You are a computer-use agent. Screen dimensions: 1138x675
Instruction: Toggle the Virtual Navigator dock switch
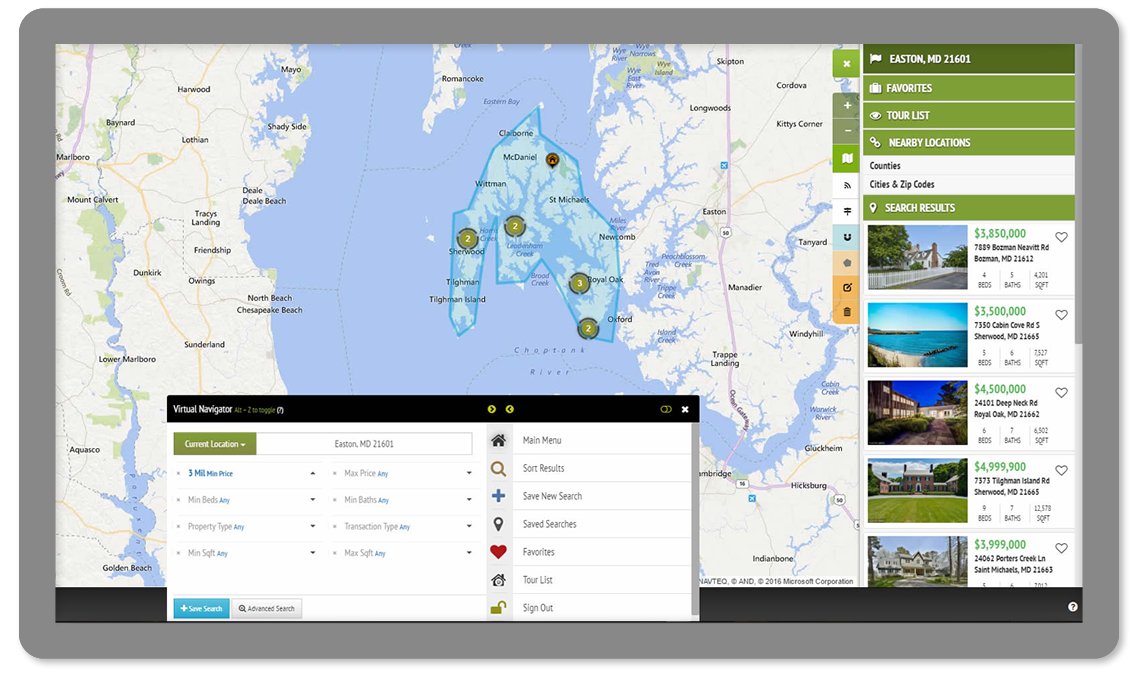pyautogui.click(x=666, y=409)
